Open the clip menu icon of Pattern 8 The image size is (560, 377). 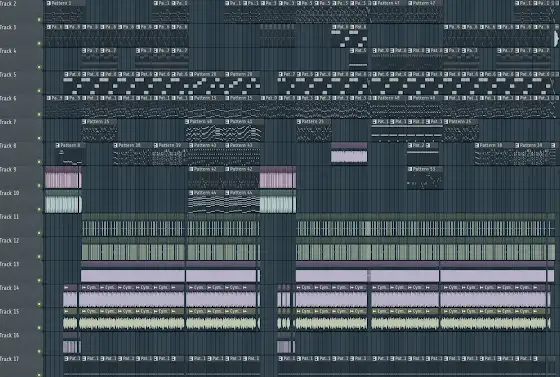(58, 145)
